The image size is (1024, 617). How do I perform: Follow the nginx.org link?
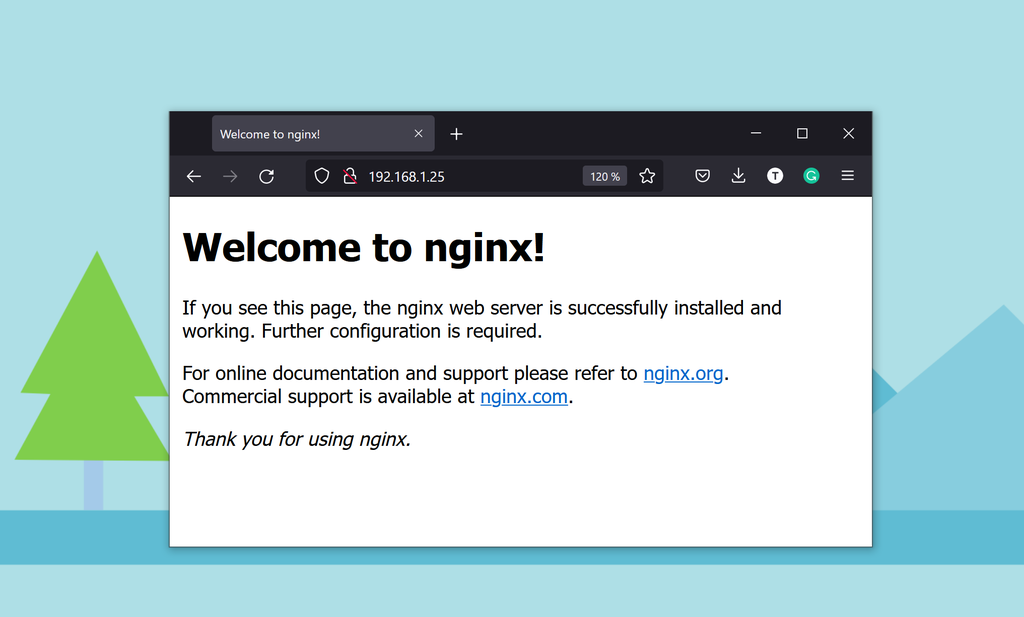683,373
